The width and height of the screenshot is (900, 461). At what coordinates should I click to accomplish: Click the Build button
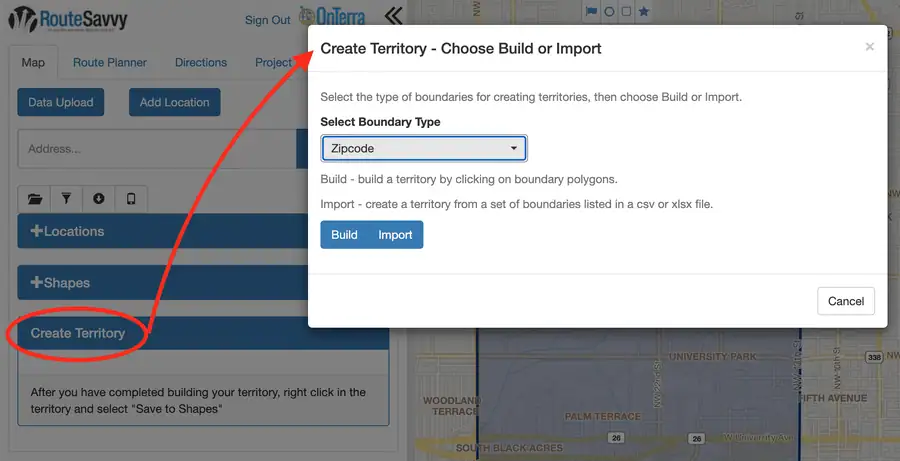[344, 235]
